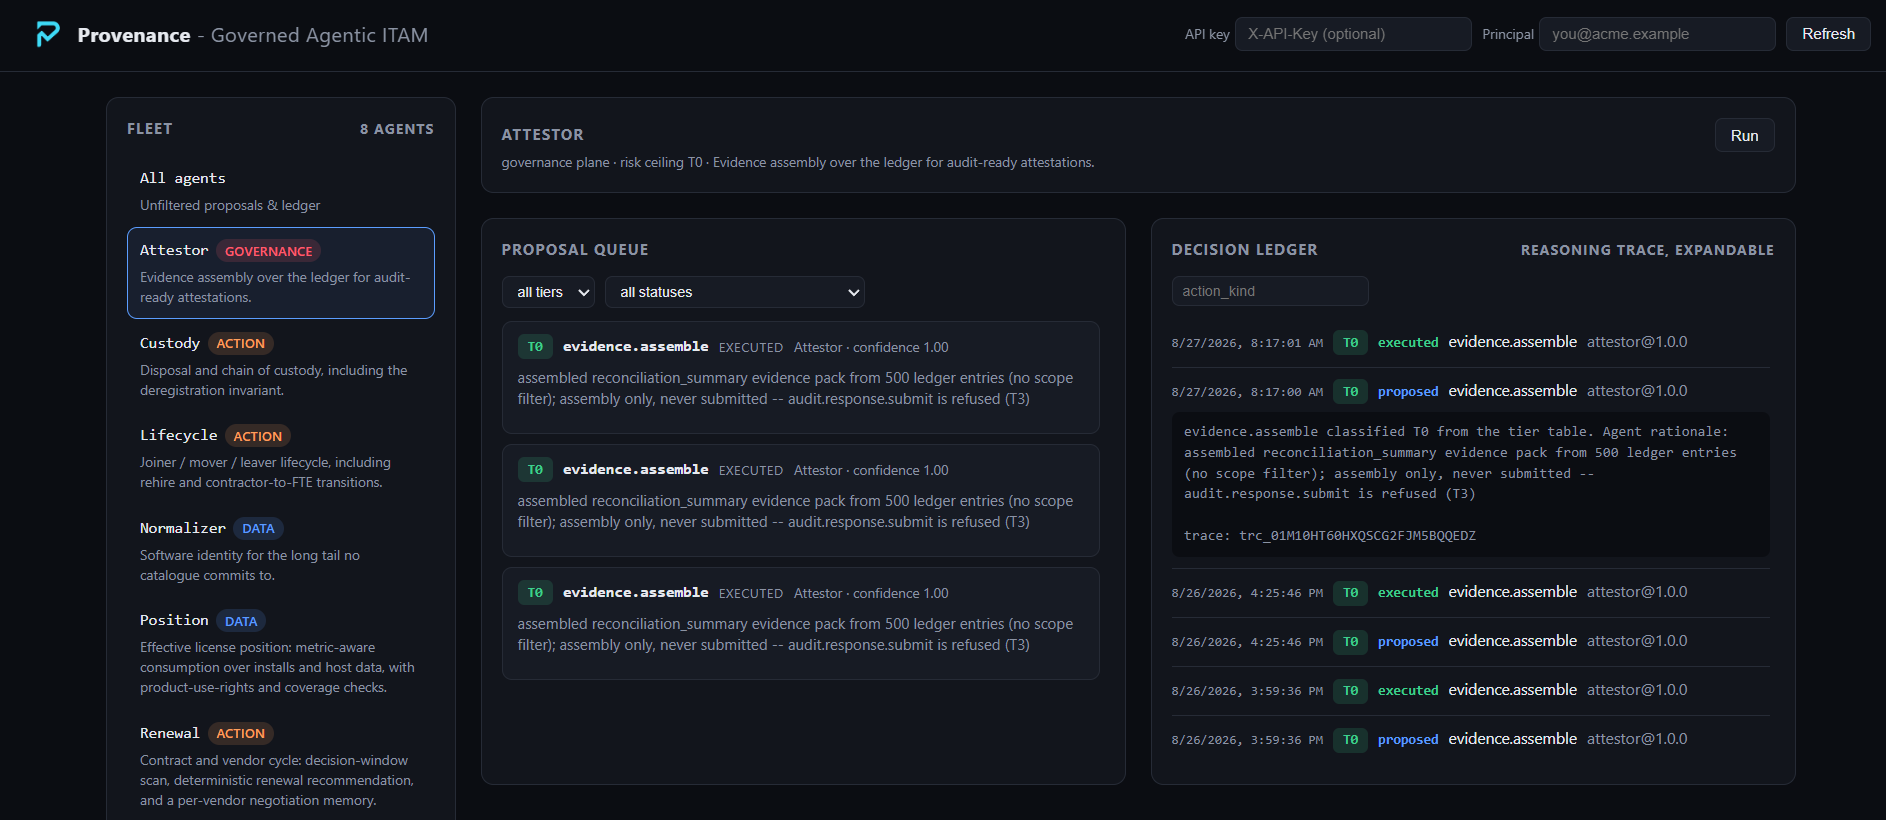Viewport: 1886px width, 820px height.
Task: Click the DECISION LEDGER heading
Action: click(x=1245, y=250)
